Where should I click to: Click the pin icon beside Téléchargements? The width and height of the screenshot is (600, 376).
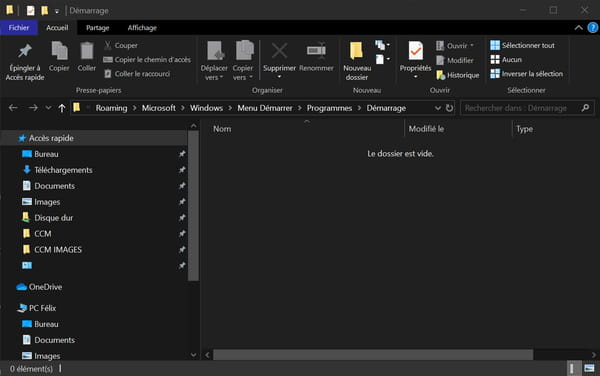(182, 170)
